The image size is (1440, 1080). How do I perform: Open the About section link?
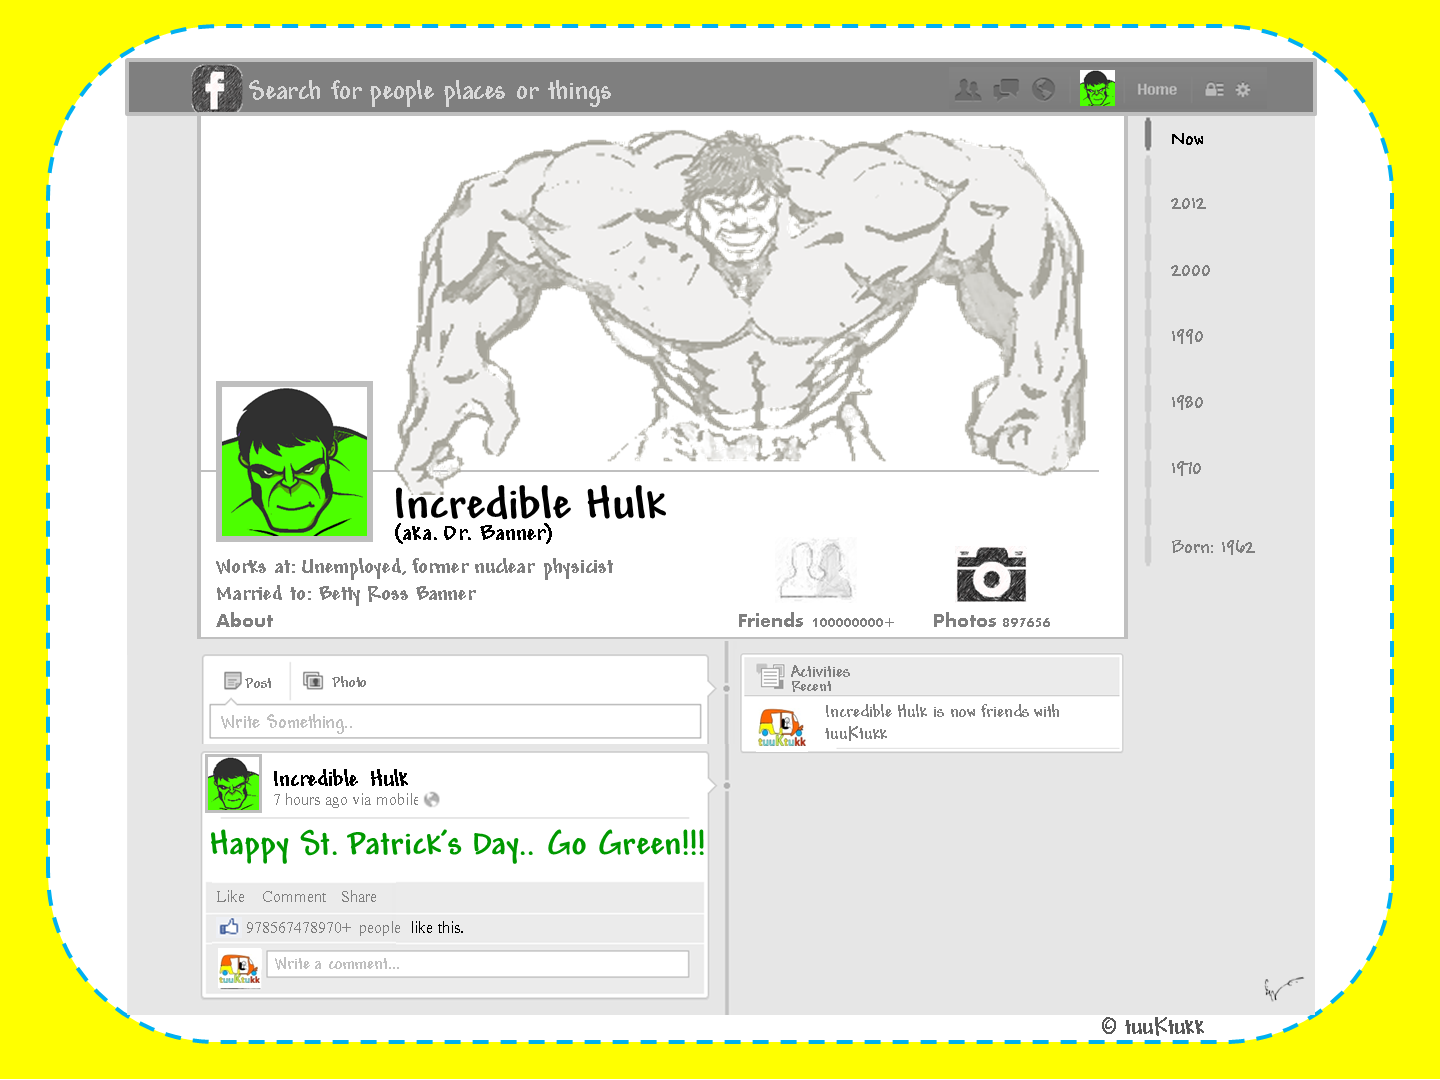pyautogui.click(x=245, y=620)
